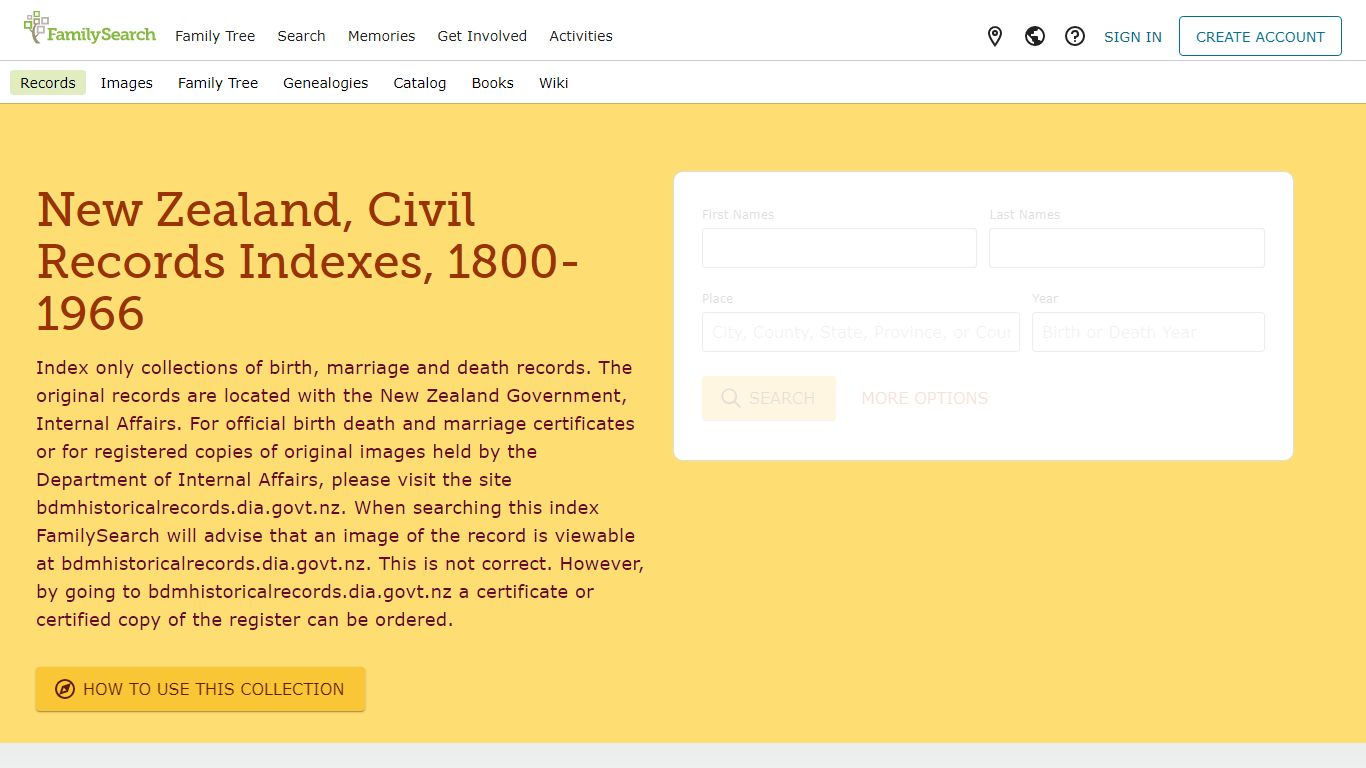This screenshot has height=768, width=1366.
Task: Switch to the Catalog tab
Action: click(x=420, y=83)
